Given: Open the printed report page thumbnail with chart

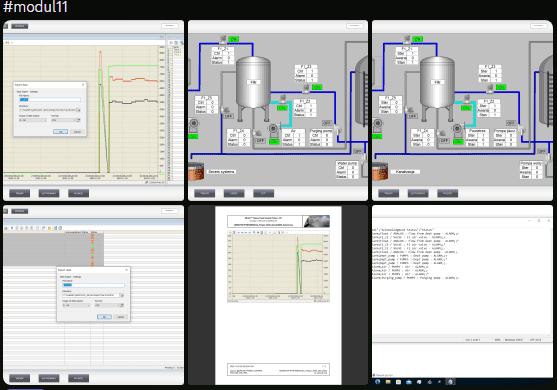Looking at the screenshot, I should [278, 295].
